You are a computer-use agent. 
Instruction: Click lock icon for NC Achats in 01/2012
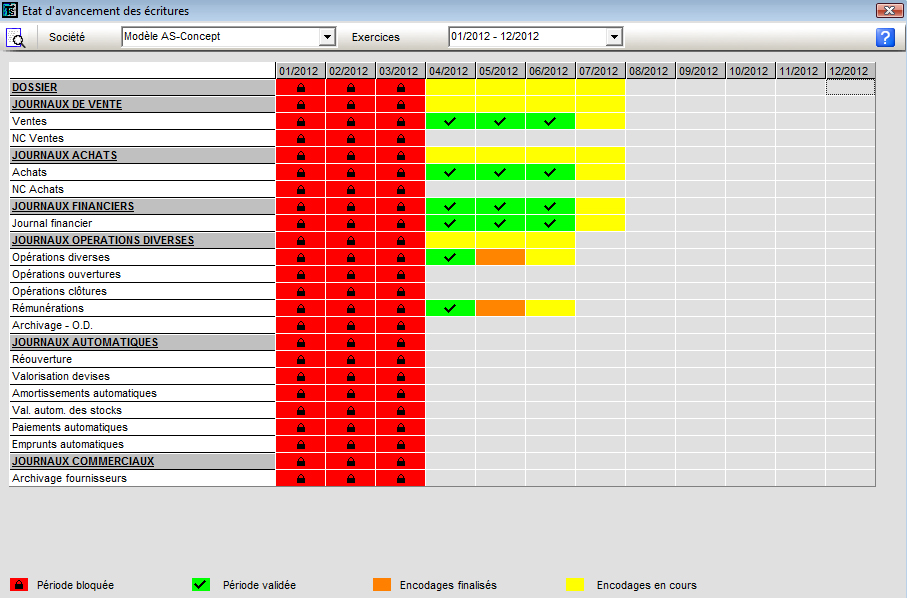click(301, 190)
